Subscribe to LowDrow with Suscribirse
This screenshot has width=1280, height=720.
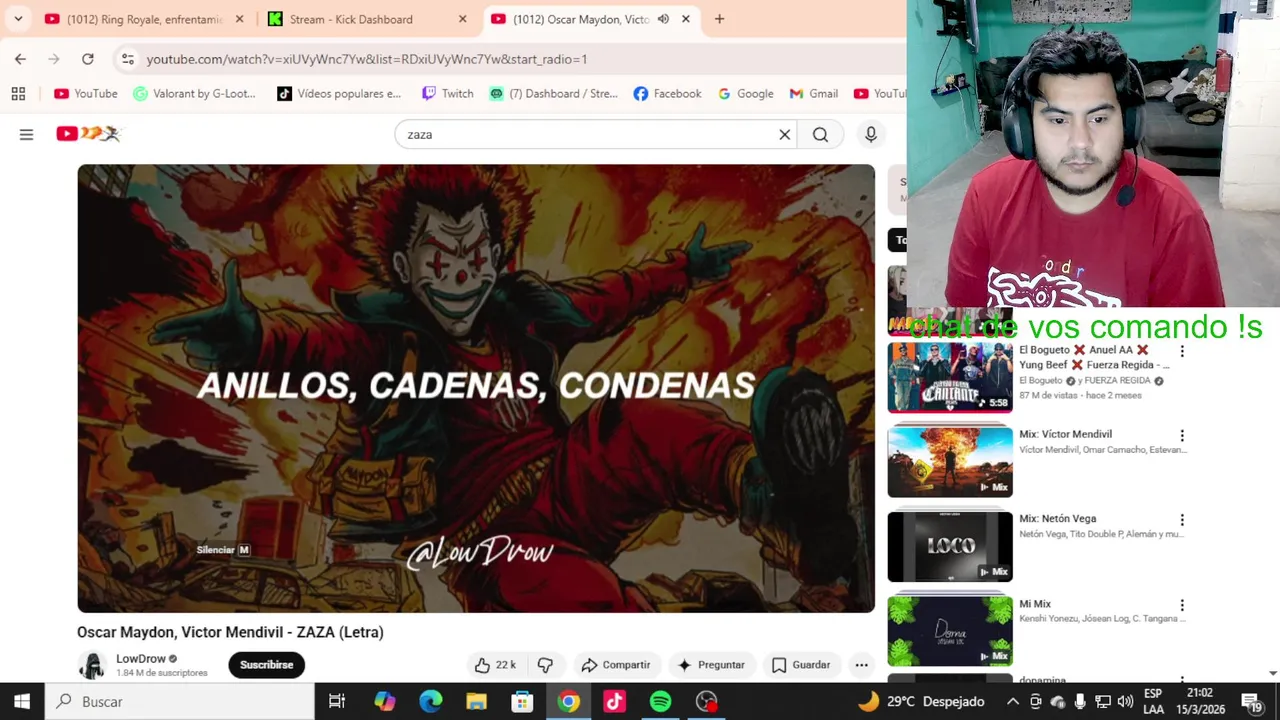tap(266, 665)
